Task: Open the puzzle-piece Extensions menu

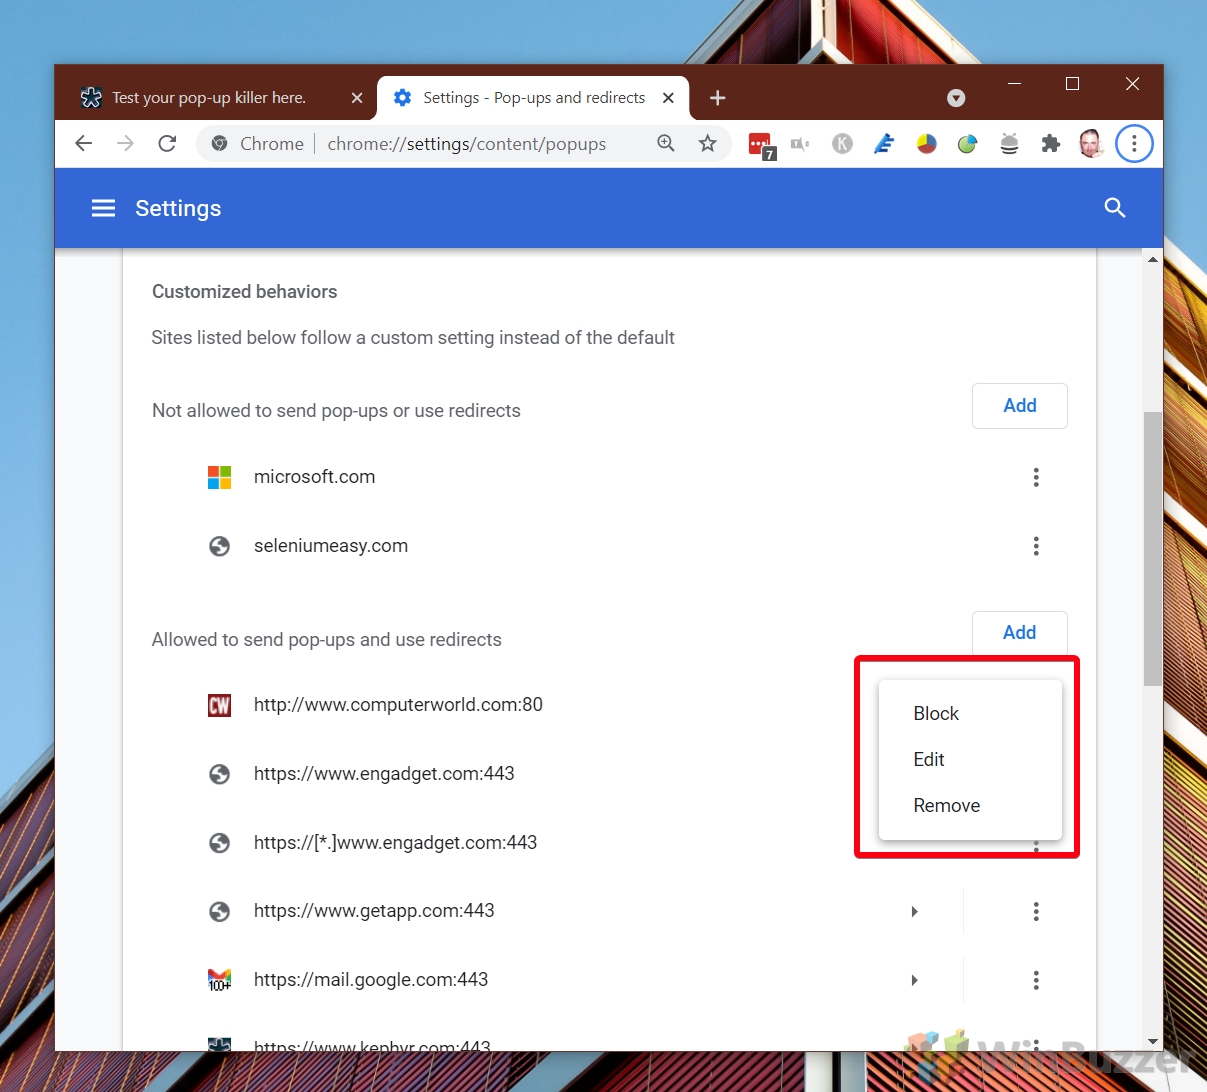Action: click(x=1050, y=144)
